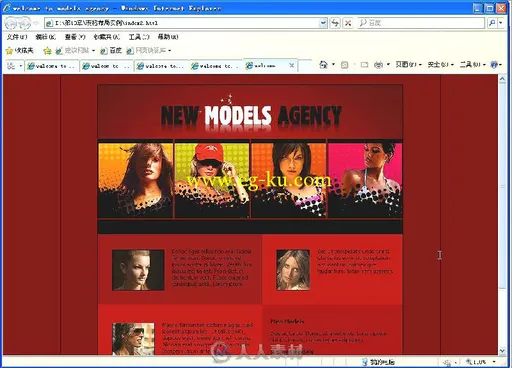
Task: Click the Print icon
Action: 378,65
